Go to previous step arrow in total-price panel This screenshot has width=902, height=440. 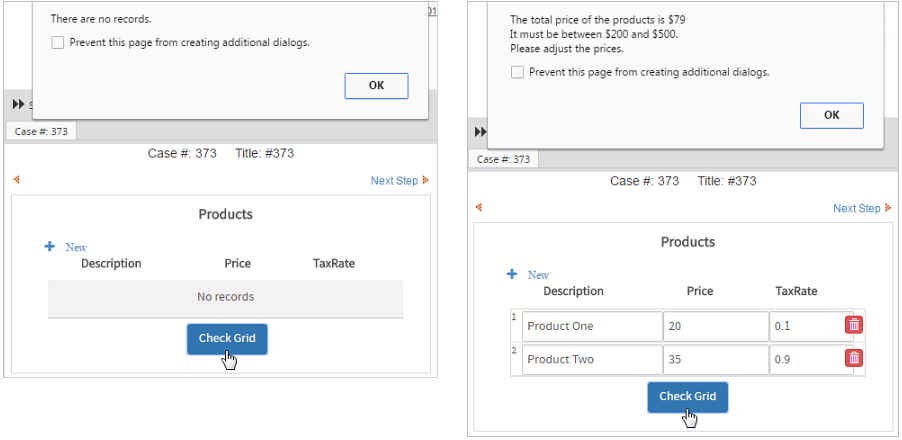coord(478,207)
